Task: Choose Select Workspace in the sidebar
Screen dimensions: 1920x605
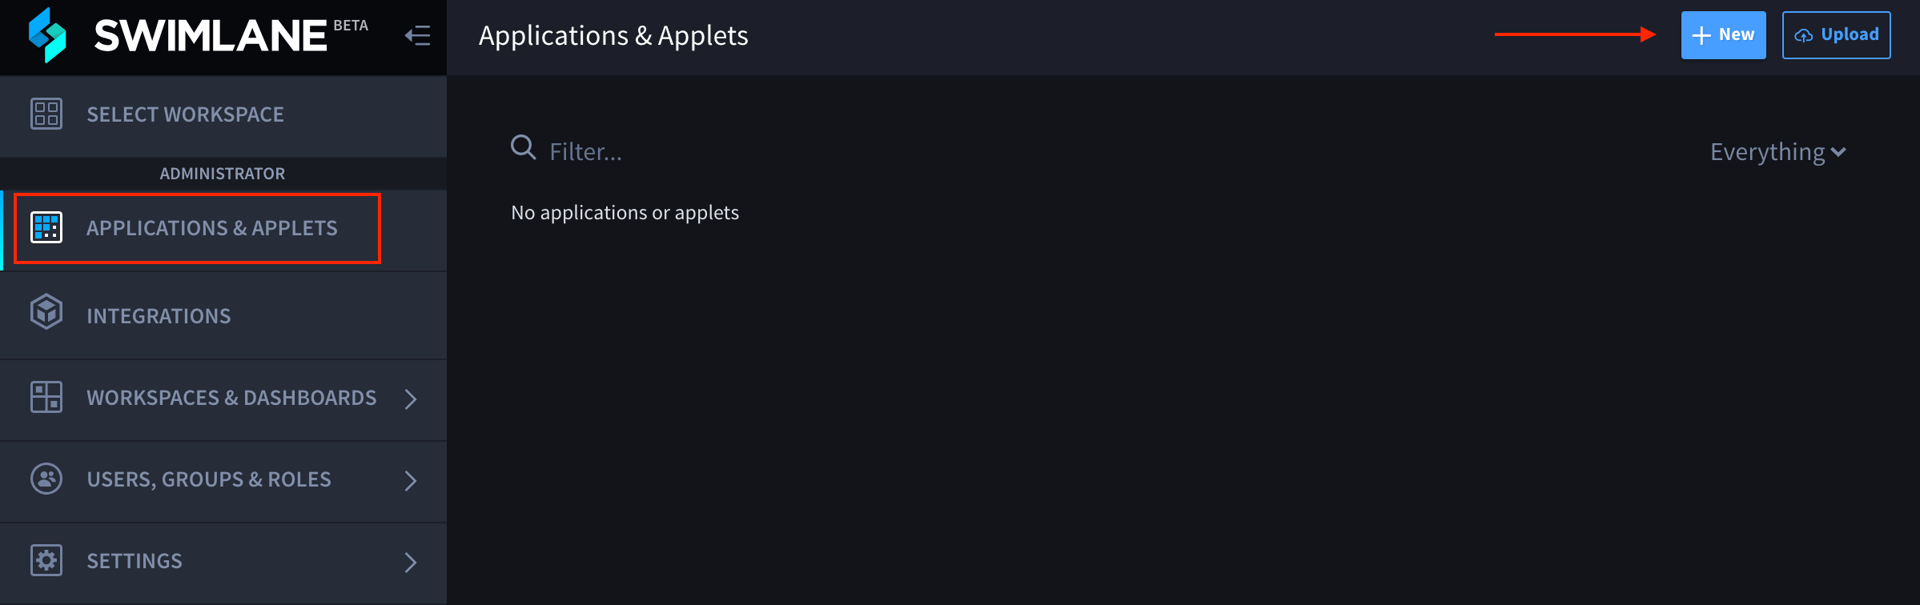Action: 185,114
